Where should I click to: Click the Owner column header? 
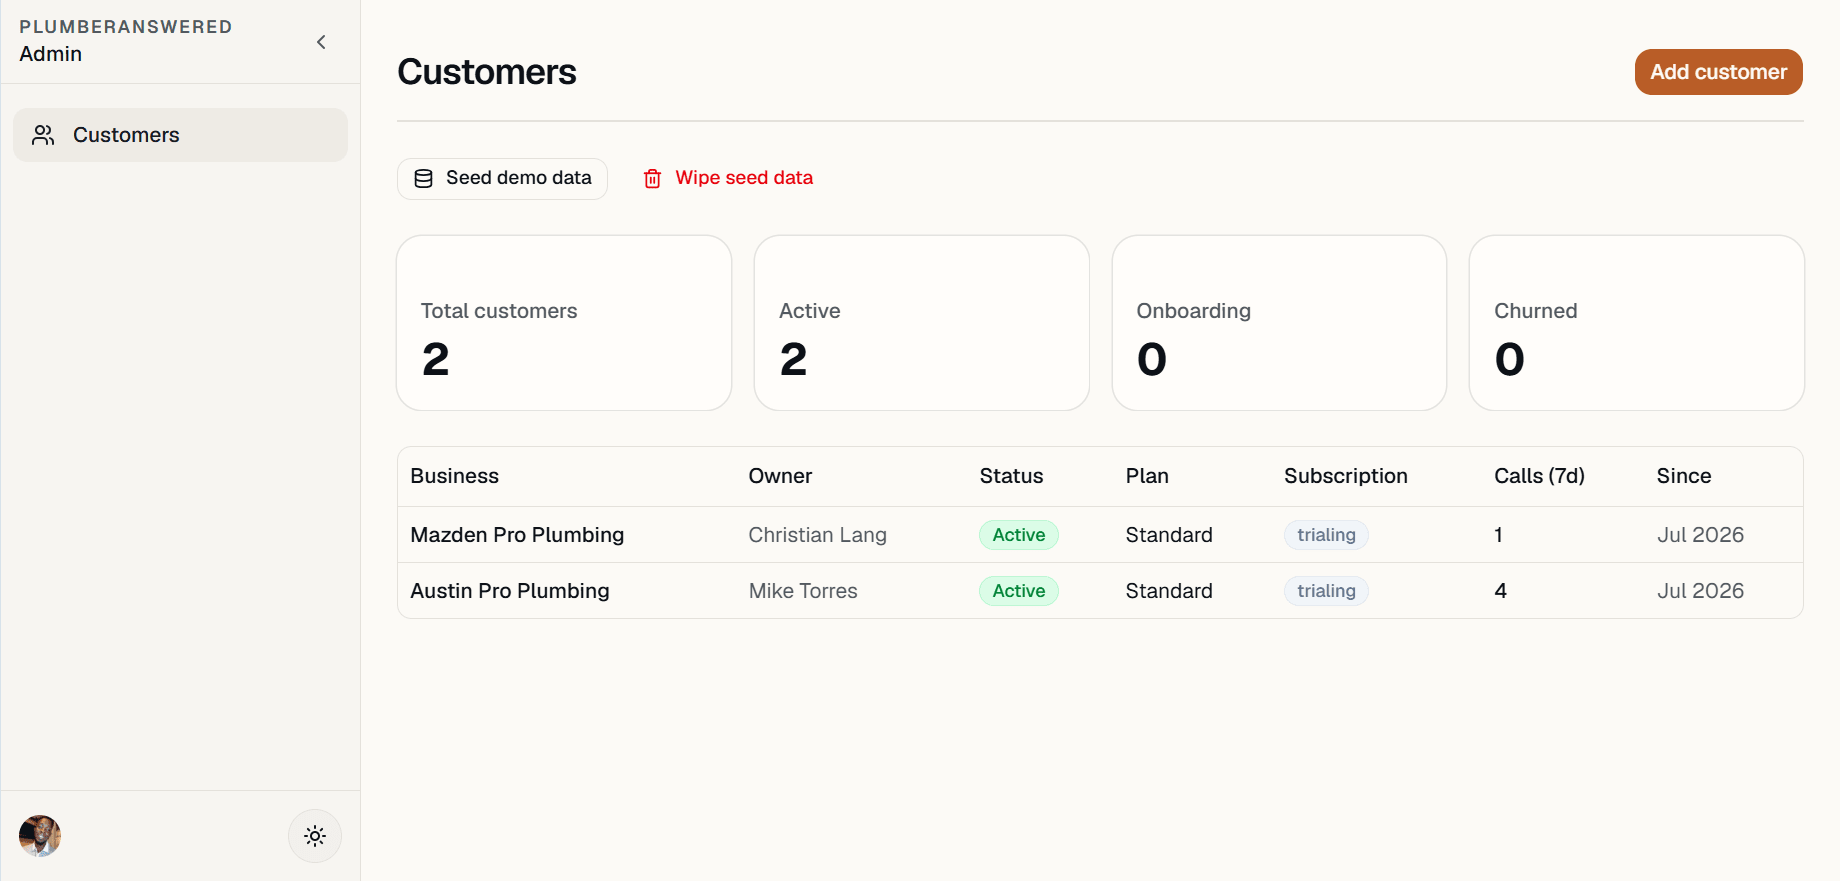780,476
